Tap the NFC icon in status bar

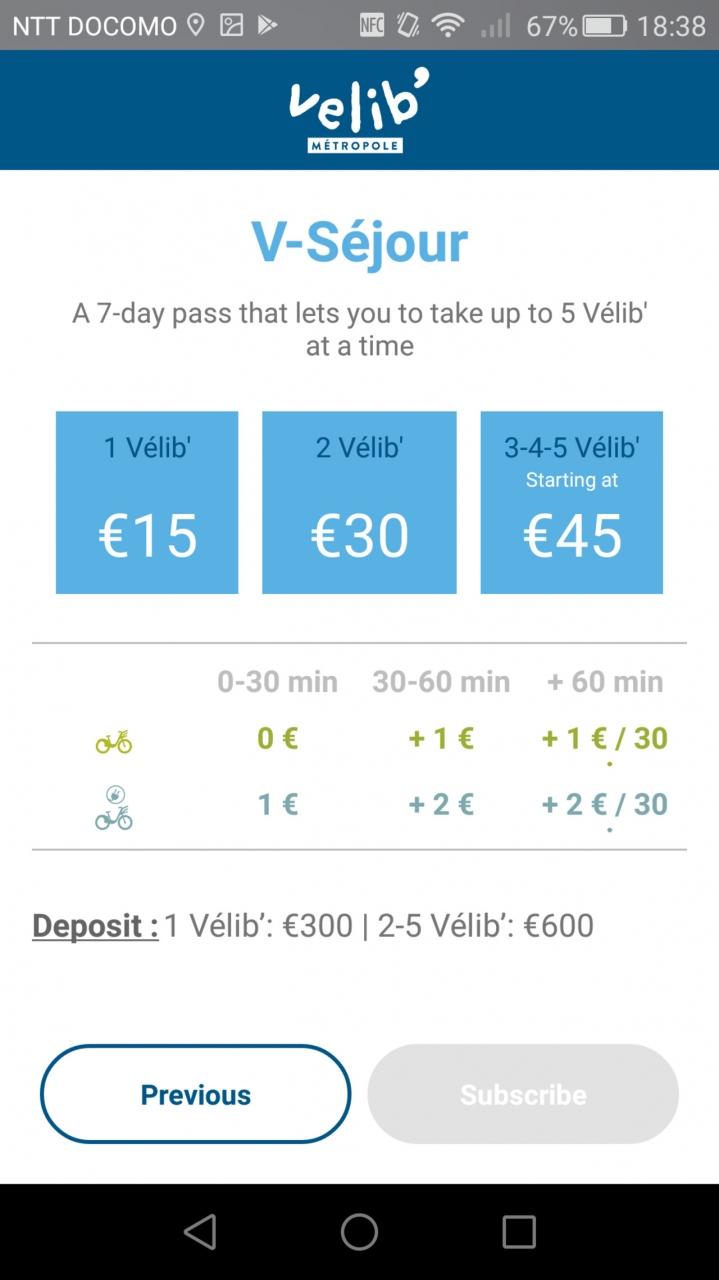(372, 25)
